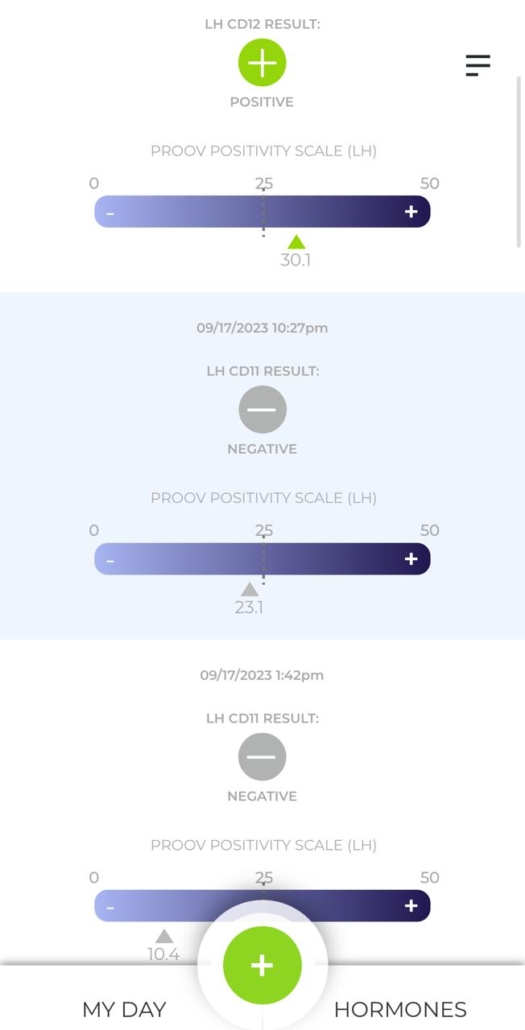The height and width of the screenshot is (1030, 525).
Task: Tap the 09/17/2023 10:27pm timestamp
Action: click(262, 327)
